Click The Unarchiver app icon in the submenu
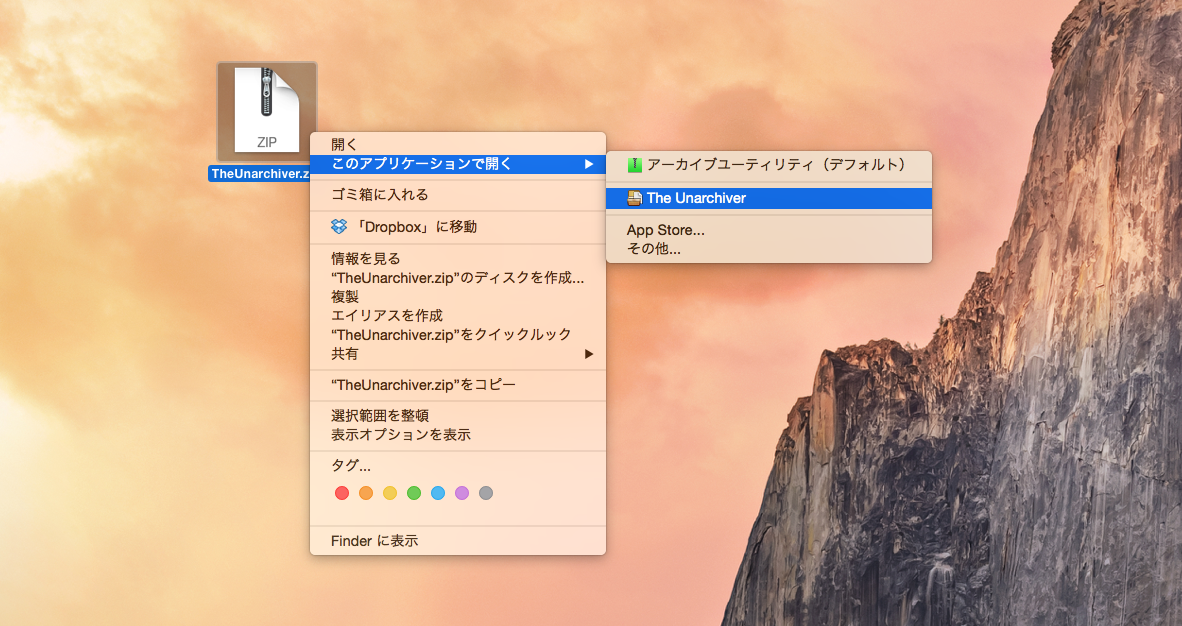This screenshot has width=1182, height=626. tap(635, 198)
